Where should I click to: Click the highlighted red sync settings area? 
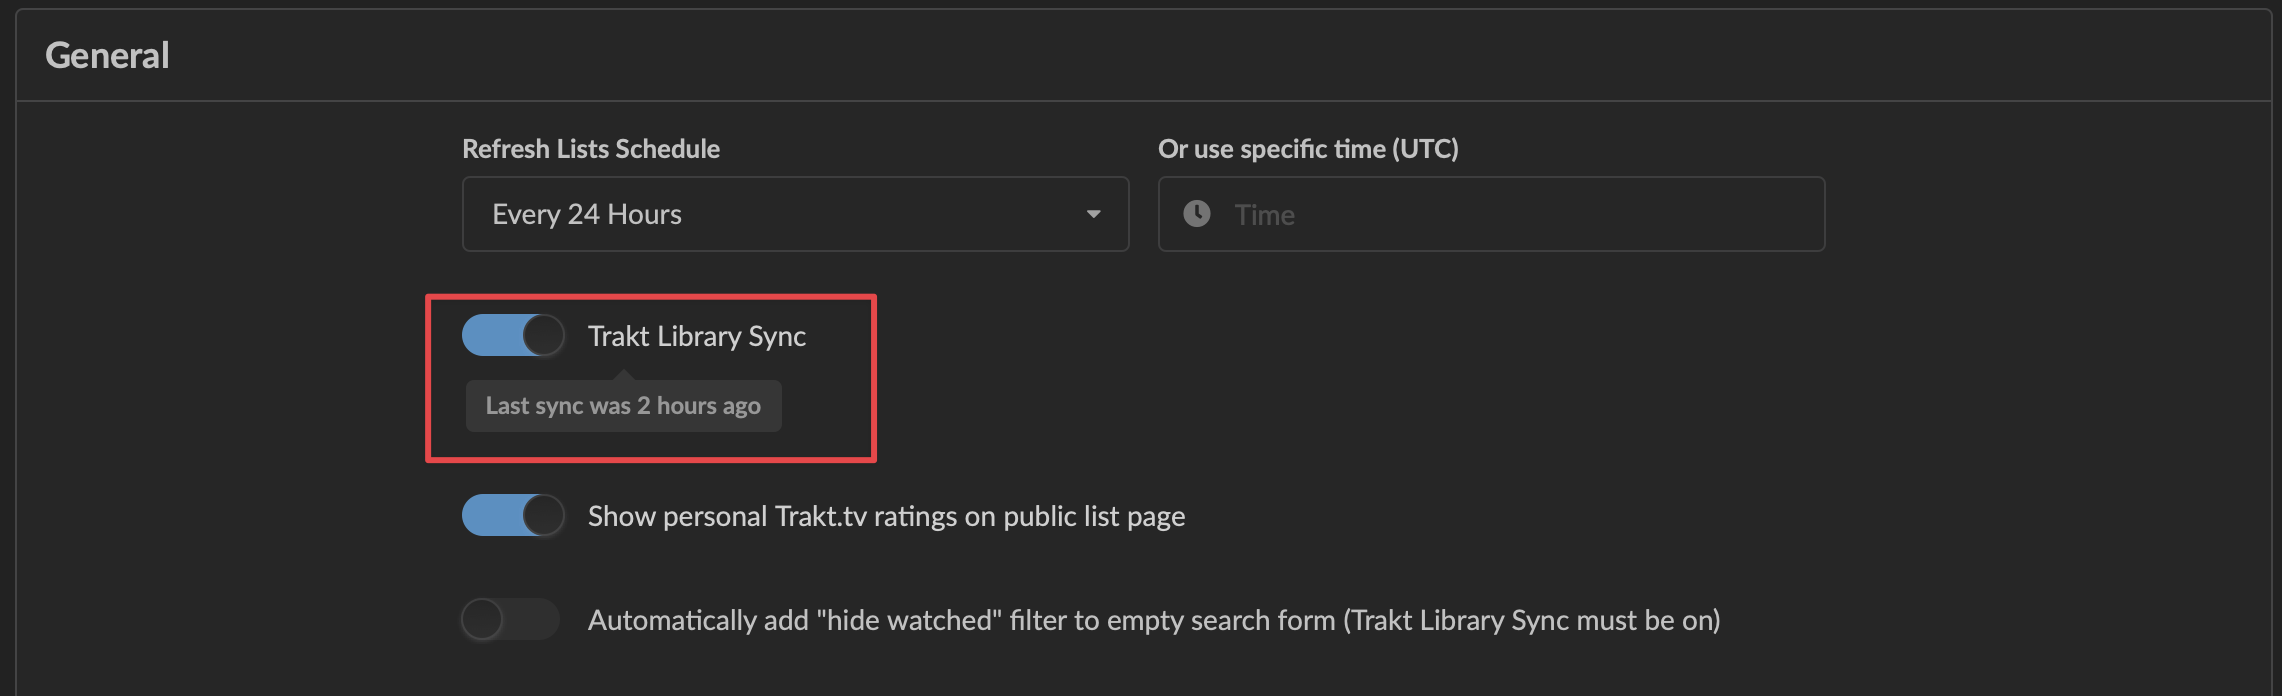pyautogui.click(x=651, y=378)
